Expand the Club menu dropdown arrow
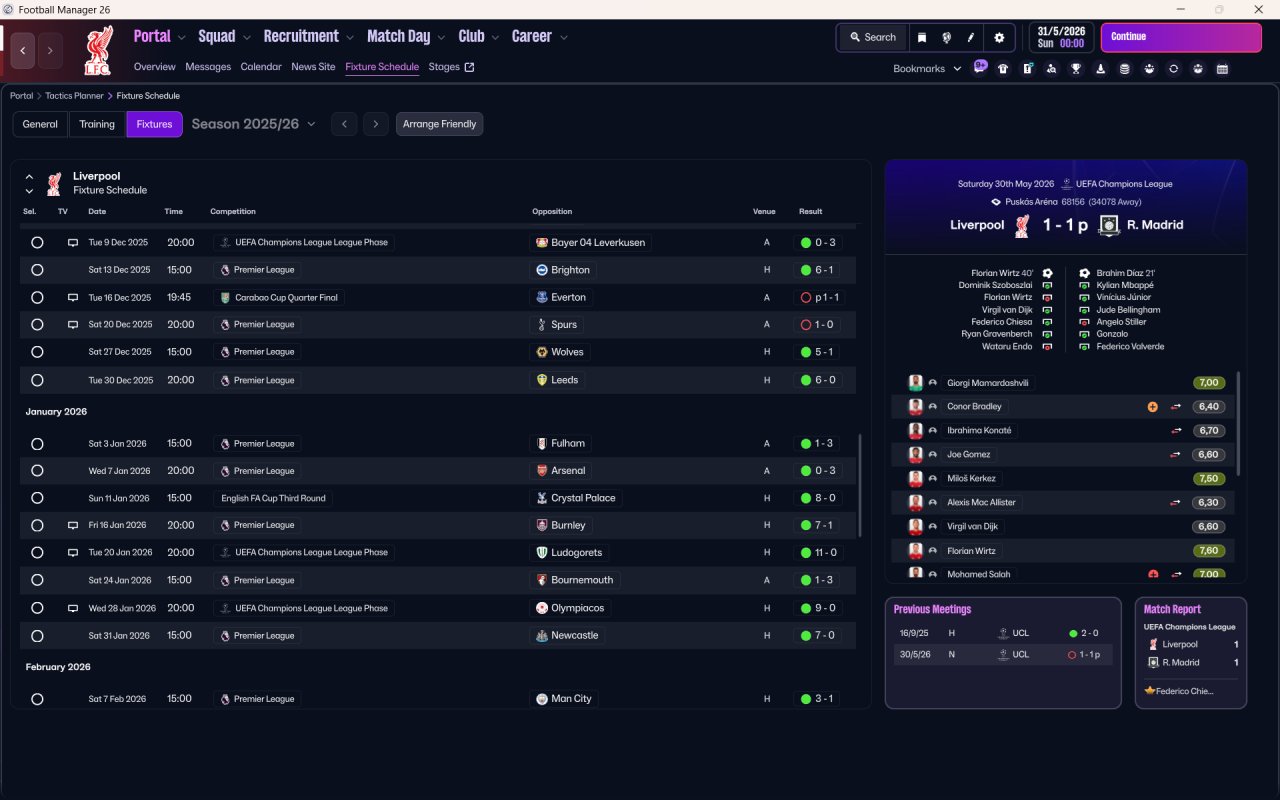1280x800 pixels. coord(495,38)
